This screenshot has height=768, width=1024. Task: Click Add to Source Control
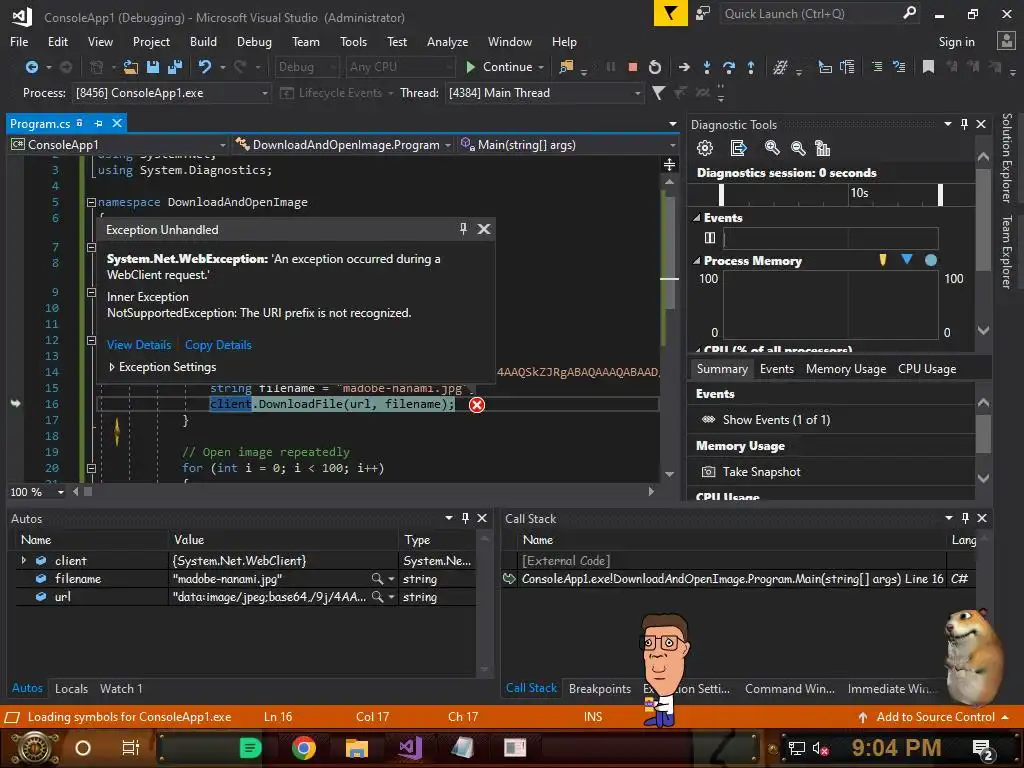[x=935, y=716]
